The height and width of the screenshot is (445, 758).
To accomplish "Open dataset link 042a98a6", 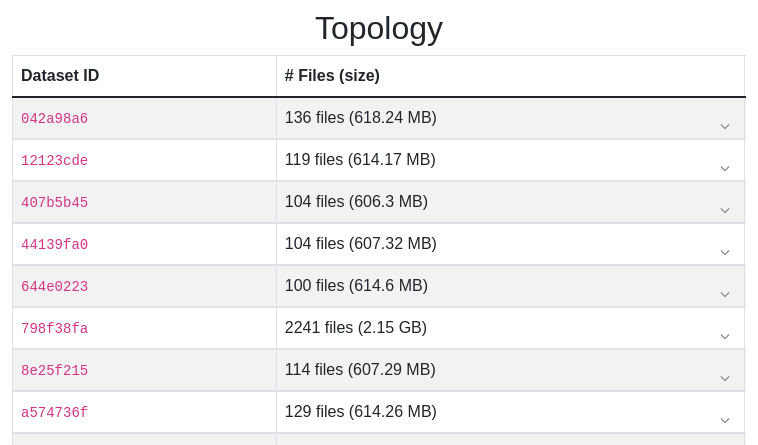I will point(55,118).
